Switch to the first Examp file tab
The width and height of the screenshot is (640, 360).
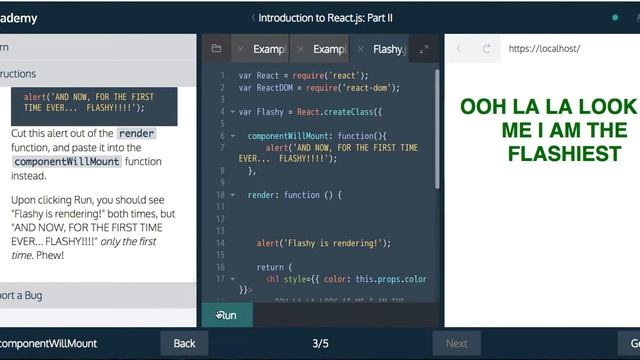269,49
